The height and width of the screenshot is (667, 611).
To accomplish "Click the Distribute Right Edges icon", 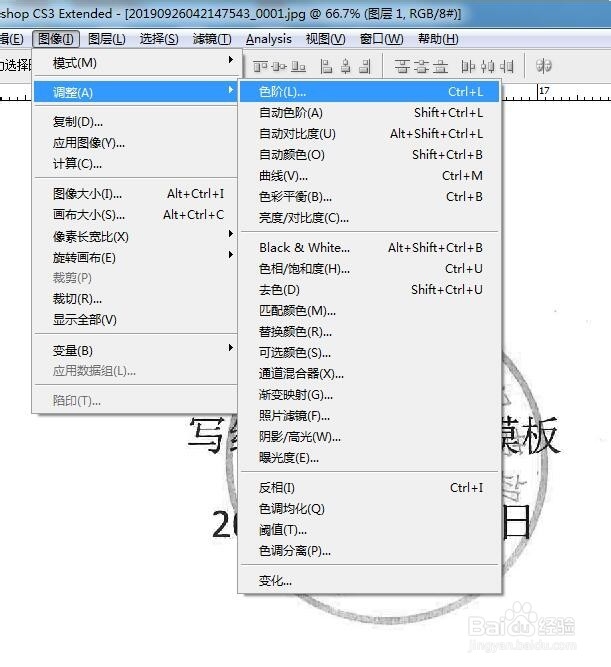I will point(507,66).
